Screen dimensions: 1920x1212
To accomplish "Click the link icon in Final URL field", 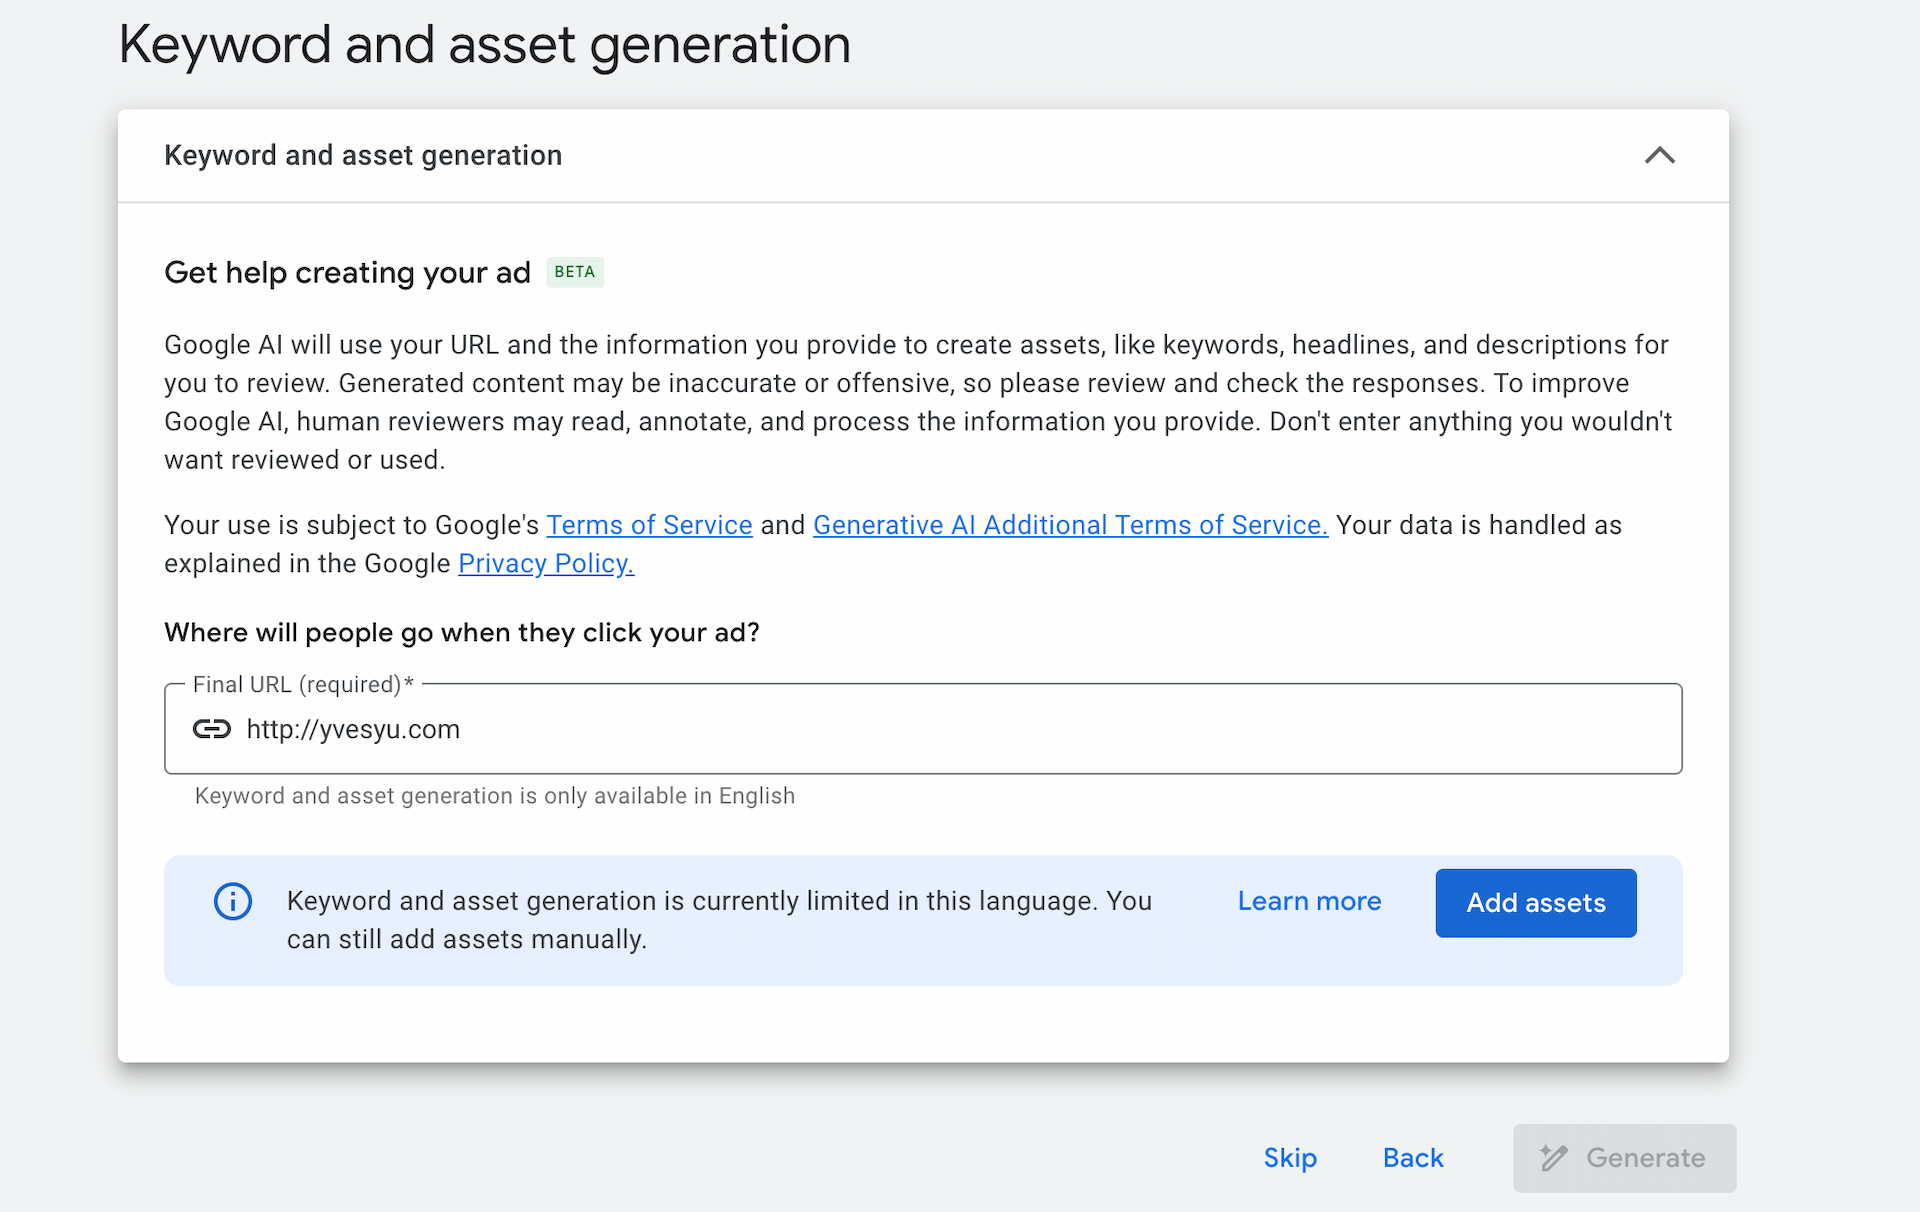I will point(212,729).
